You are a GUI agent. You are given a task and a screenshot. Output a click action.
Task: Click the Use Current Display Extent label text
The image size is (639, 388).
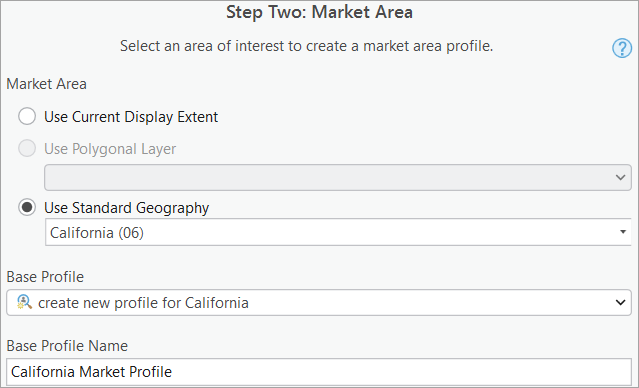(131, 117)
